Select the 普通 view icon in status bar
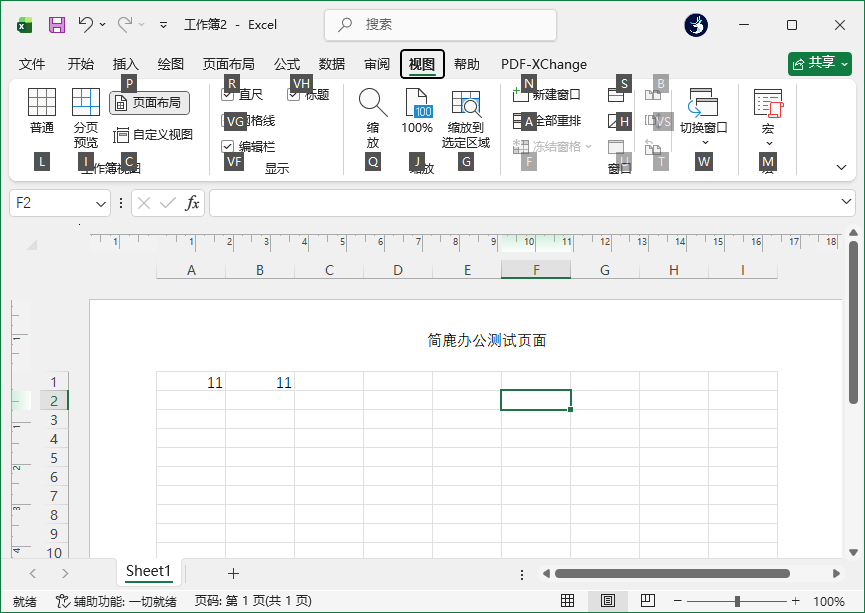Viewport: 865px width, 613px height. click(567, 600)
